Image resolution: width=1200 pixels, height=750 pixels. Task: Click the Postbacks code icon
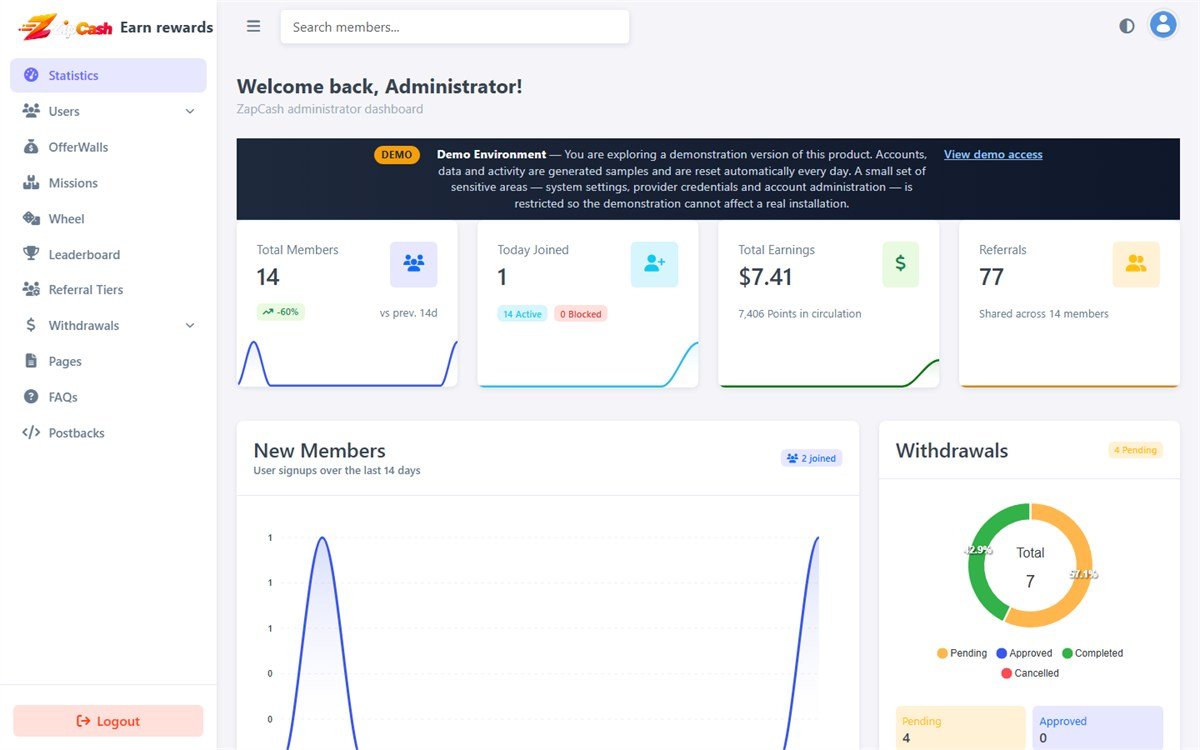(x=31, y=433)
